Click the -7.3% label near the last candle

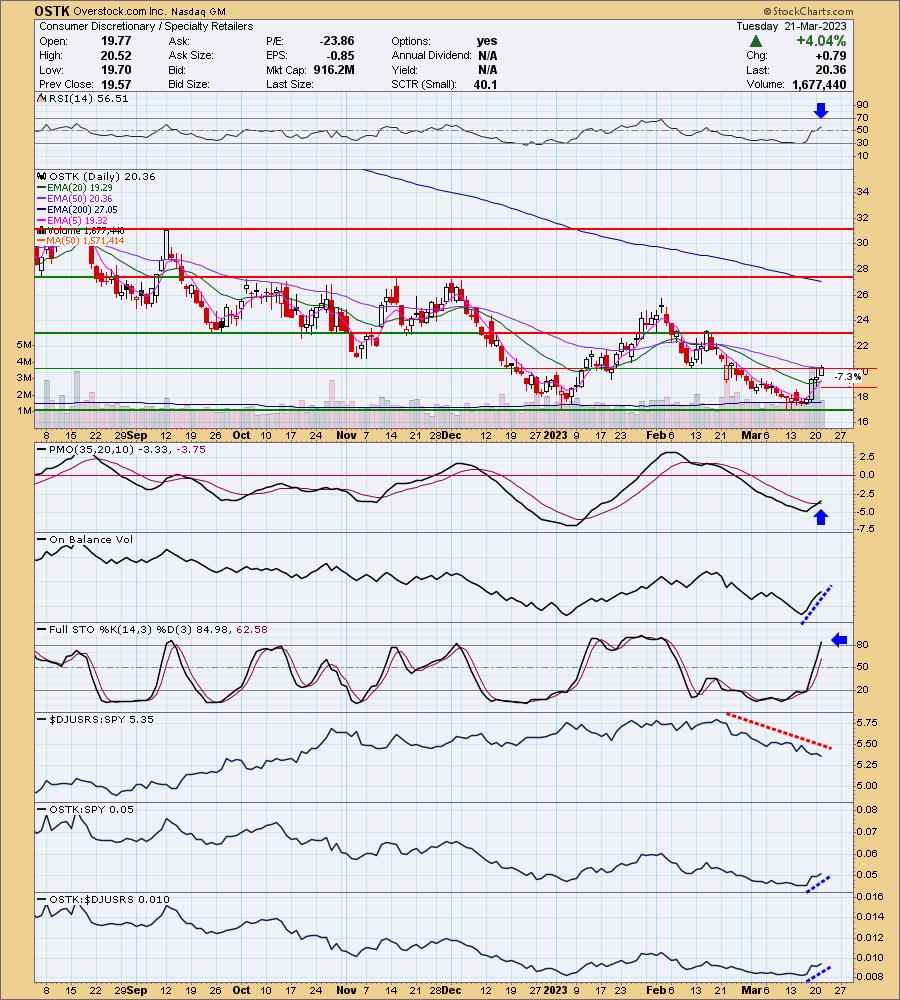tap(848, 377)
